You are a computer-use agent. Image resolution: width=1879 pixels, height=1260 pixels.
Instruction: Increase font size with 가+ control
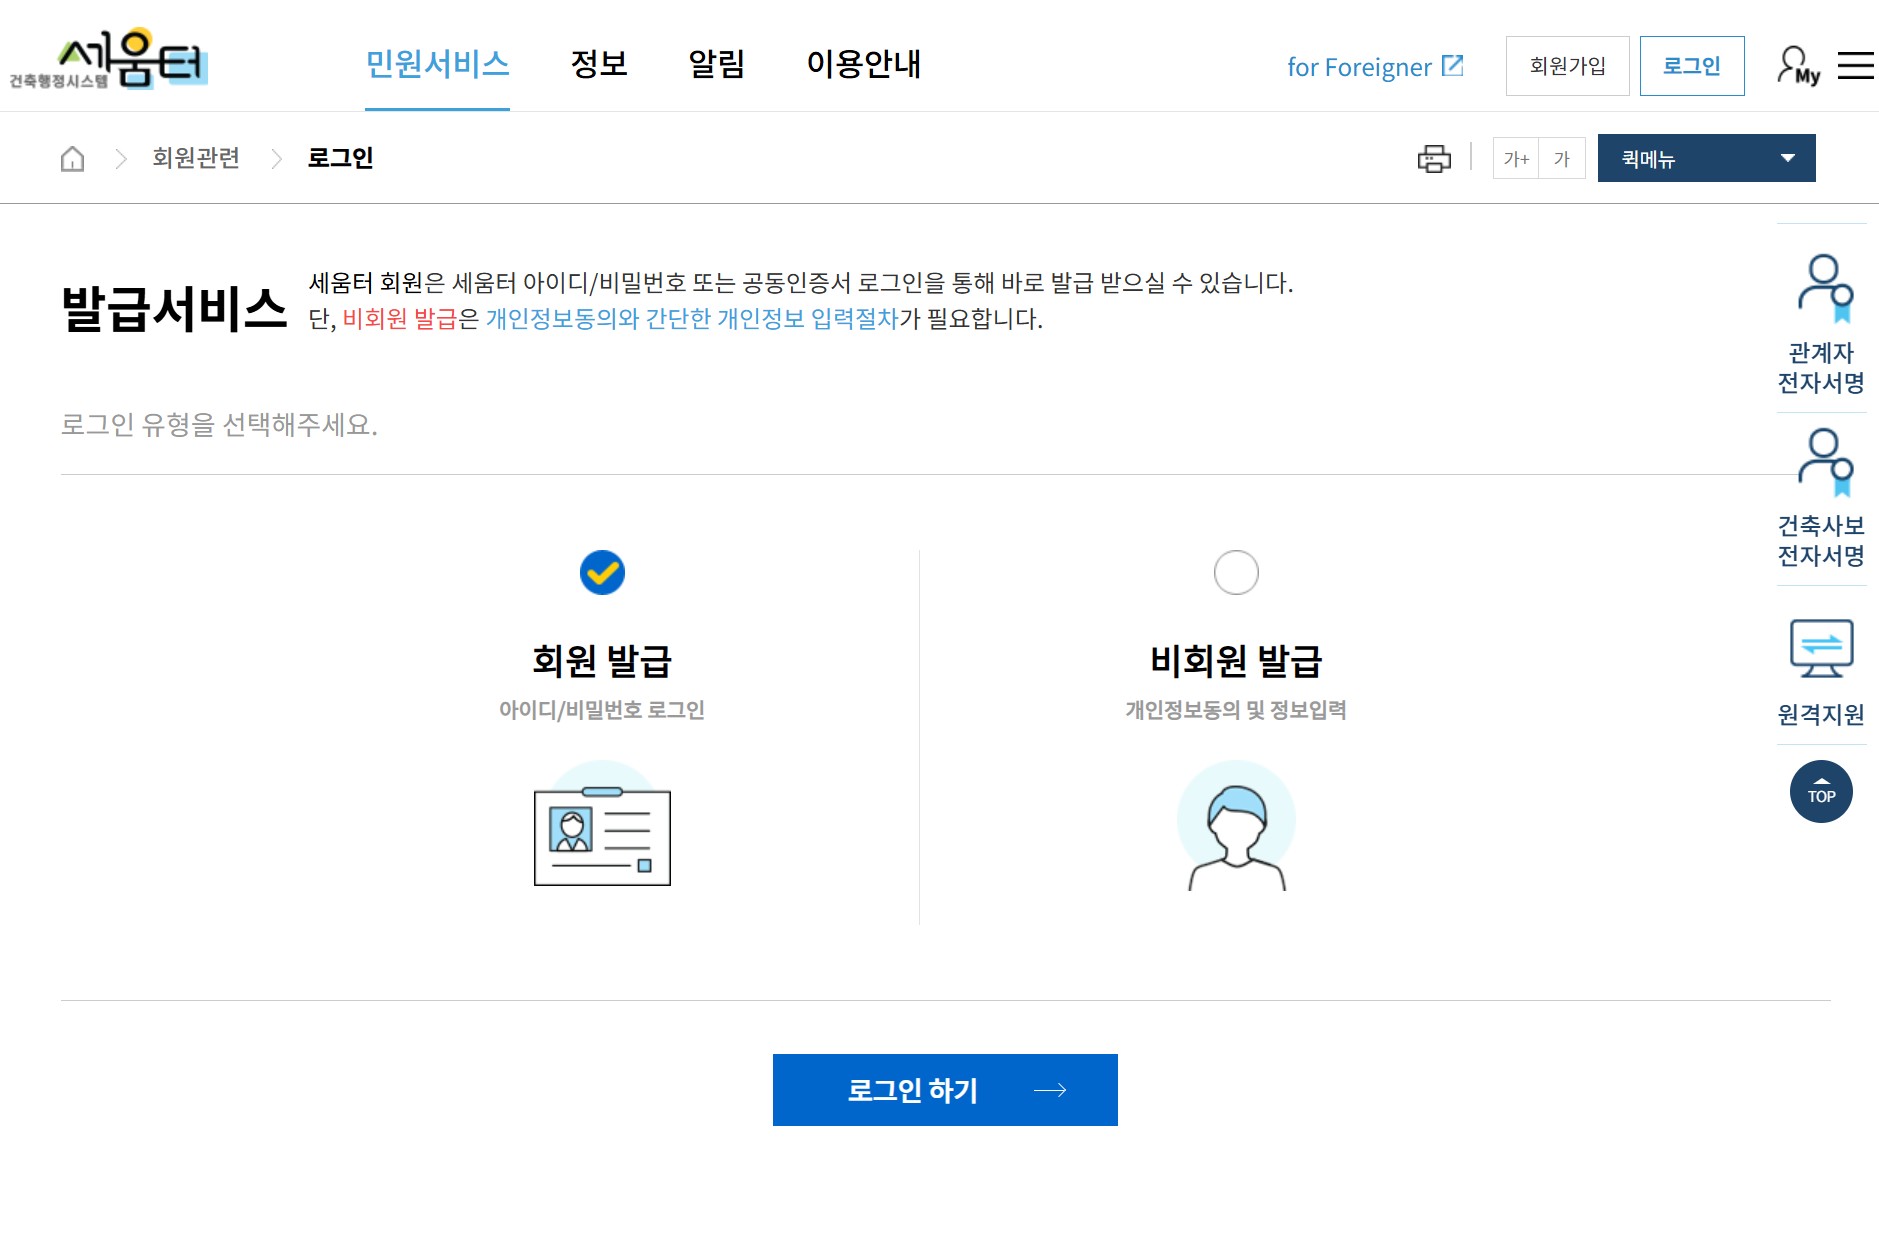(1515, 158)
